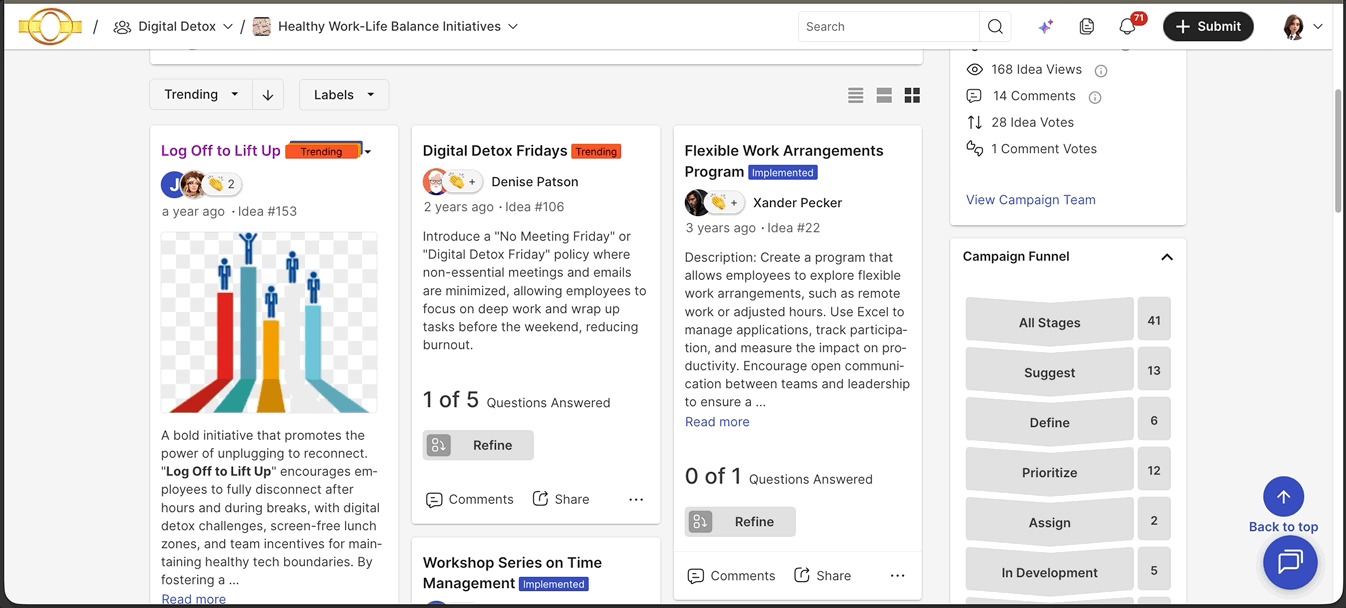
Task: Click Refine on Flexible Work Arrangements Program
Action: [x=740, y=522]
